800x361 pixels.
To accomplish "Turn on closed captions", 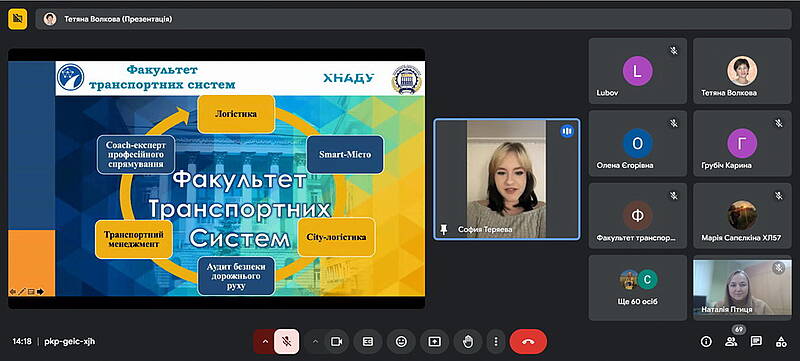I will click(368, 342).
